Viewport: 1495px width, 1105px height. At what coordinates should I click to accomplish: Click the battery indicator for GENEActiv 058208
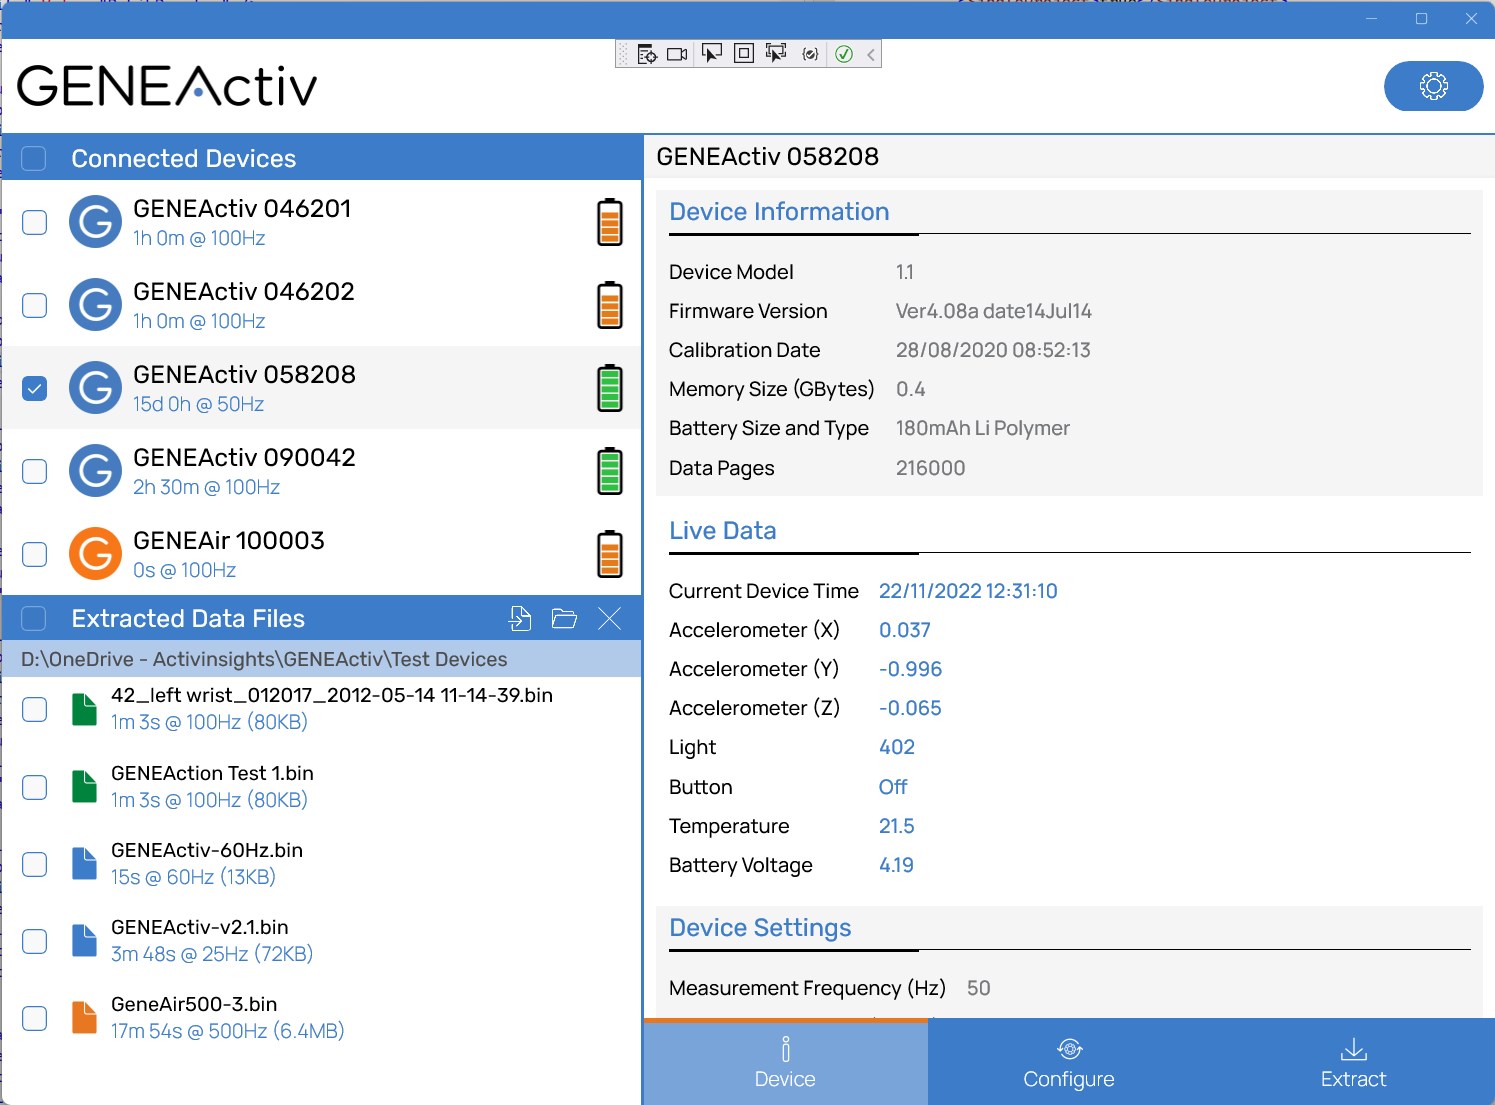(x=610, y=387)
